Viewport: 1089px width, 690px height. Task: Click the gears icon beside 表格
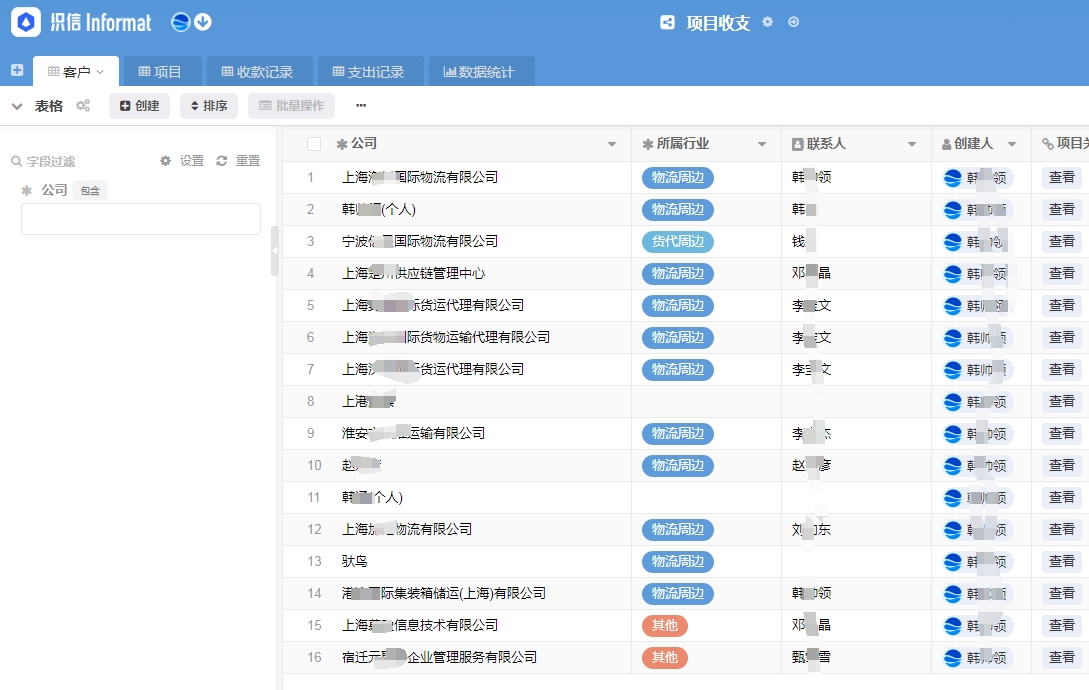[x=83, y=106]
